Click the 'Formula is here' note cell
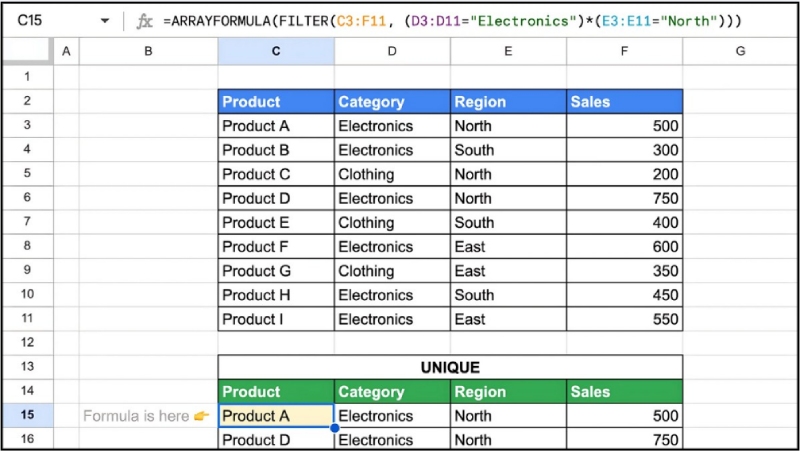Image resolution: width=800 pixels, height=451 pixels. [x=147, y=416]
